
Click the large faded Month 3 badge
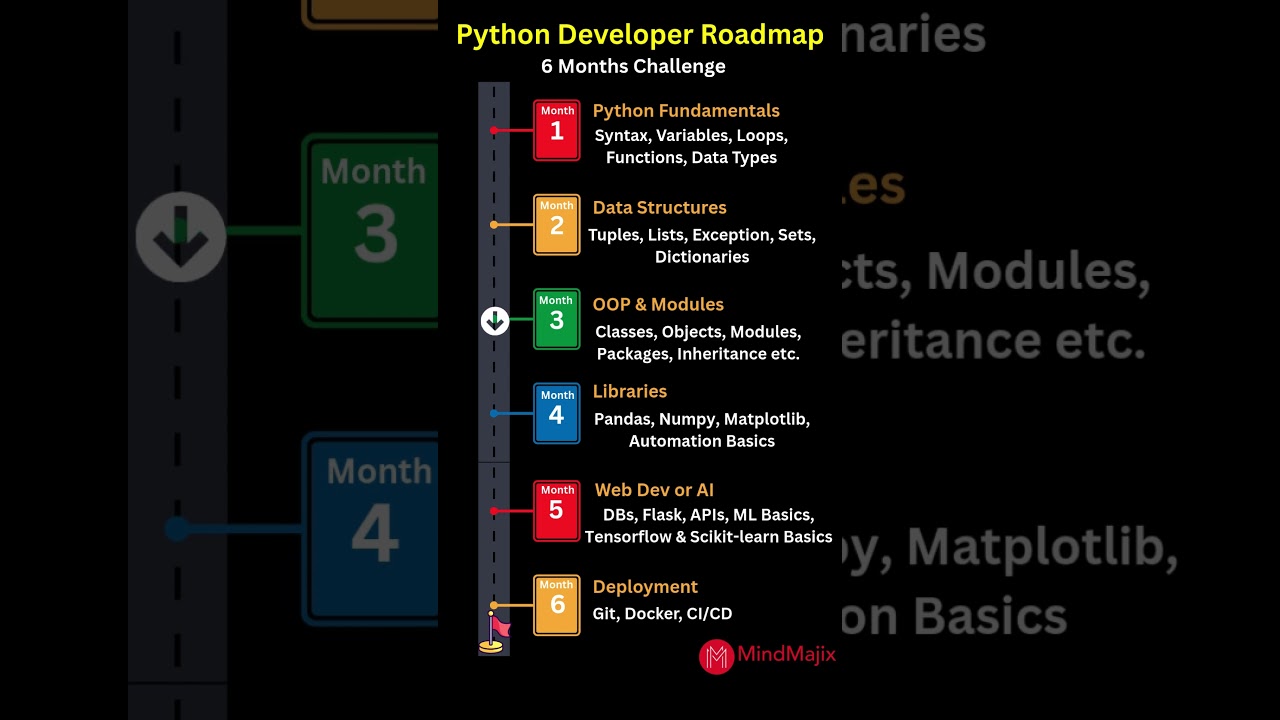click(x=370, y=230)
